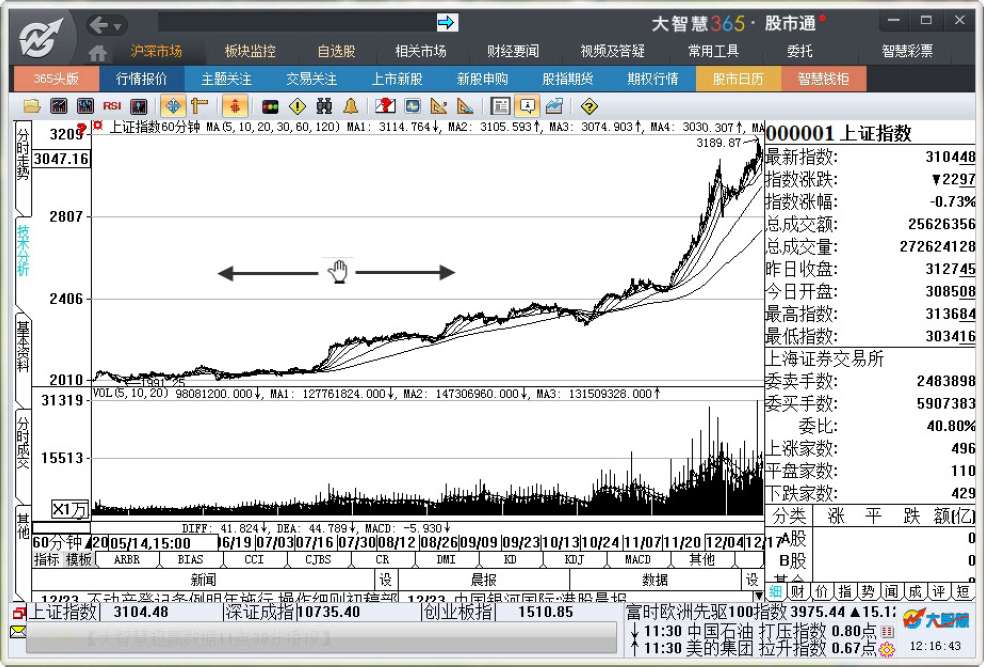Open the 智慧钱柜 tab
This screenshot has height=667, width=984.
(x=823, y=79)
